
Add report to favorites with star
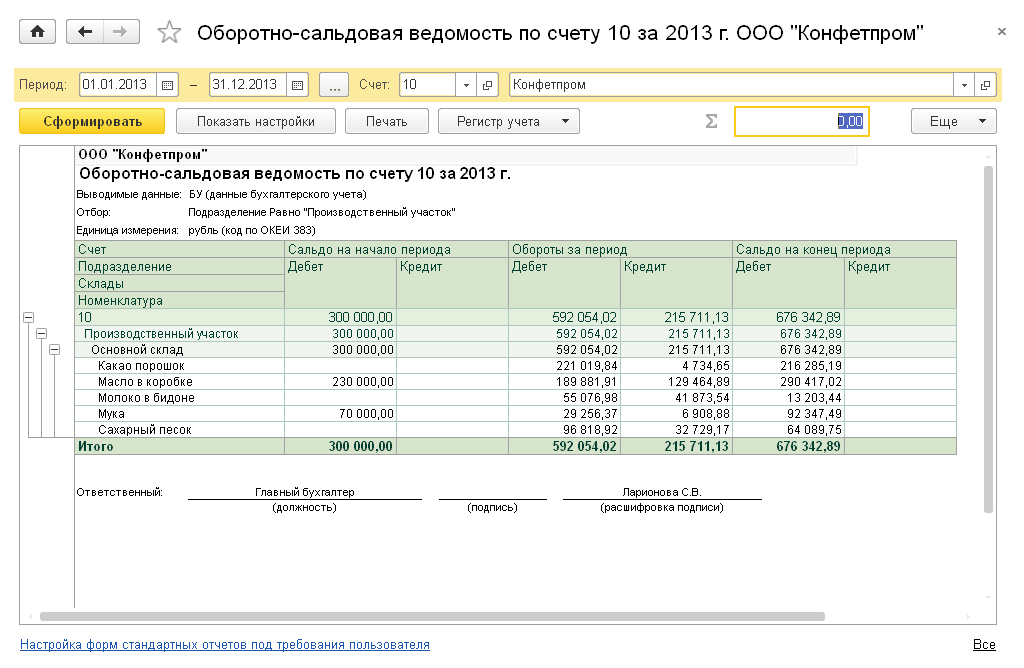[169, 33]
